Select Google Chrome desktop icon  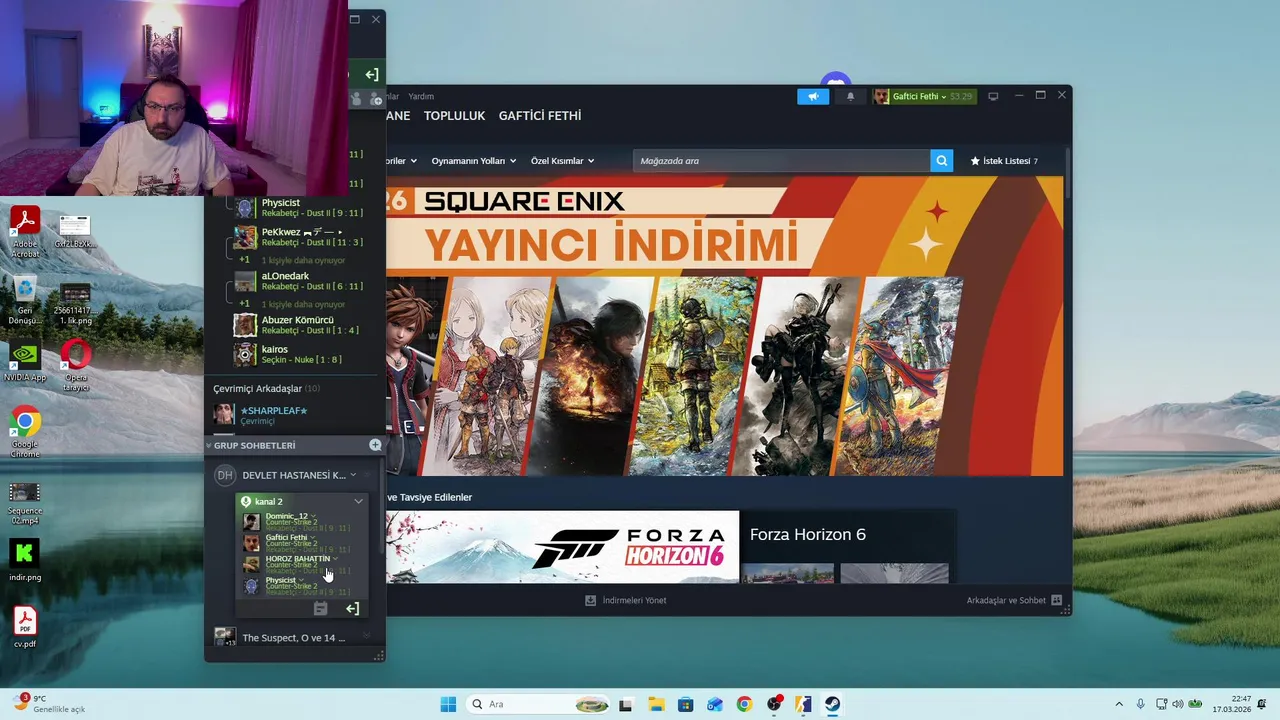[x=25, y=433]
